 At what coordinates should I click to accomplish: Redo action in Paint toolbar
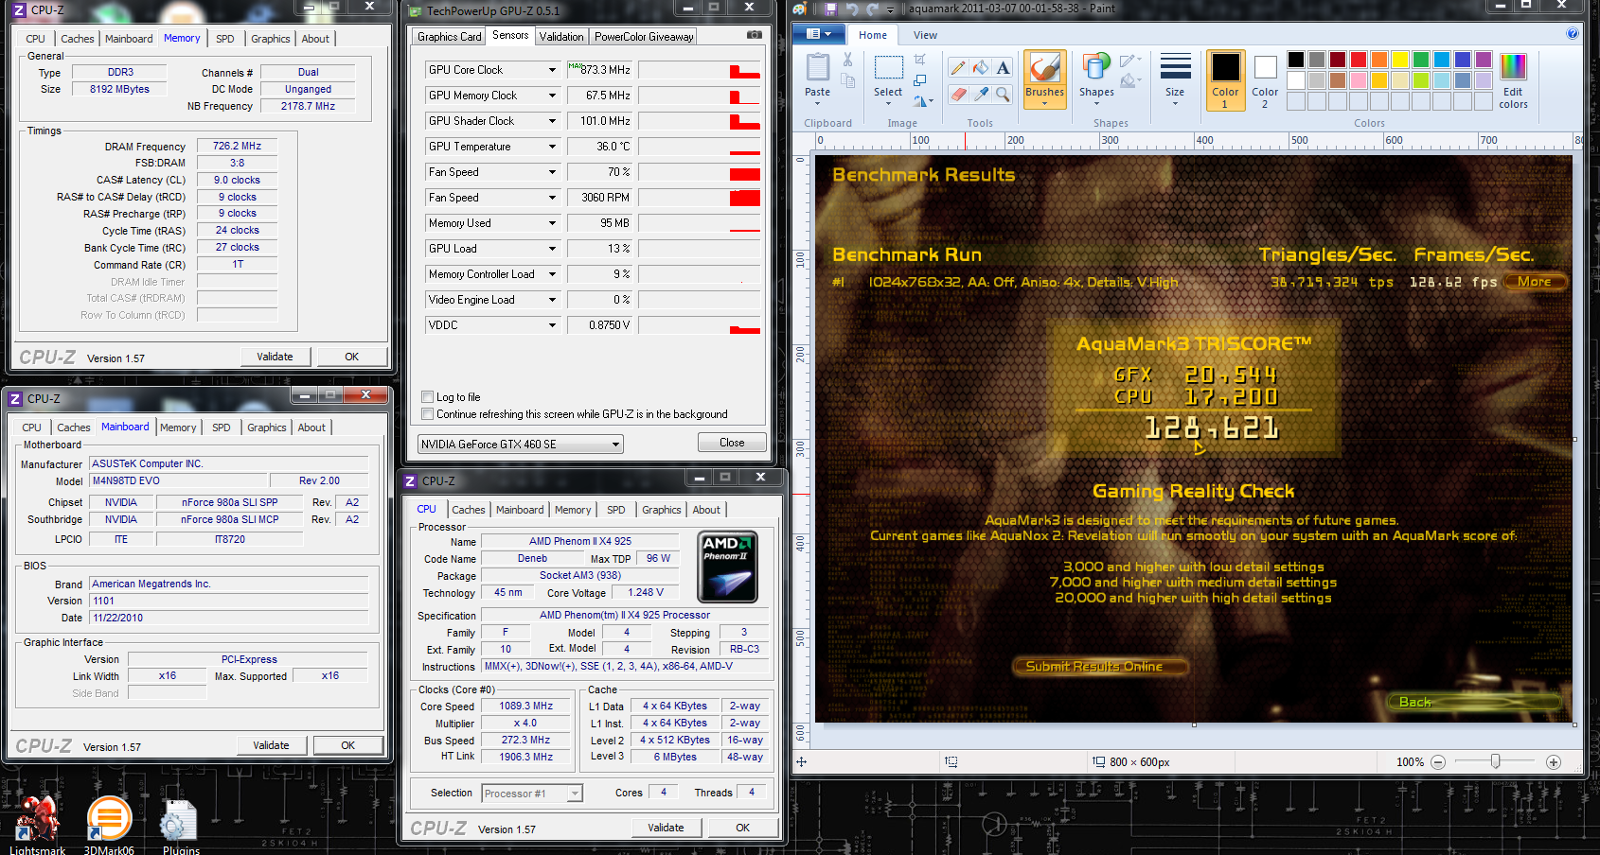pos(872,8)
